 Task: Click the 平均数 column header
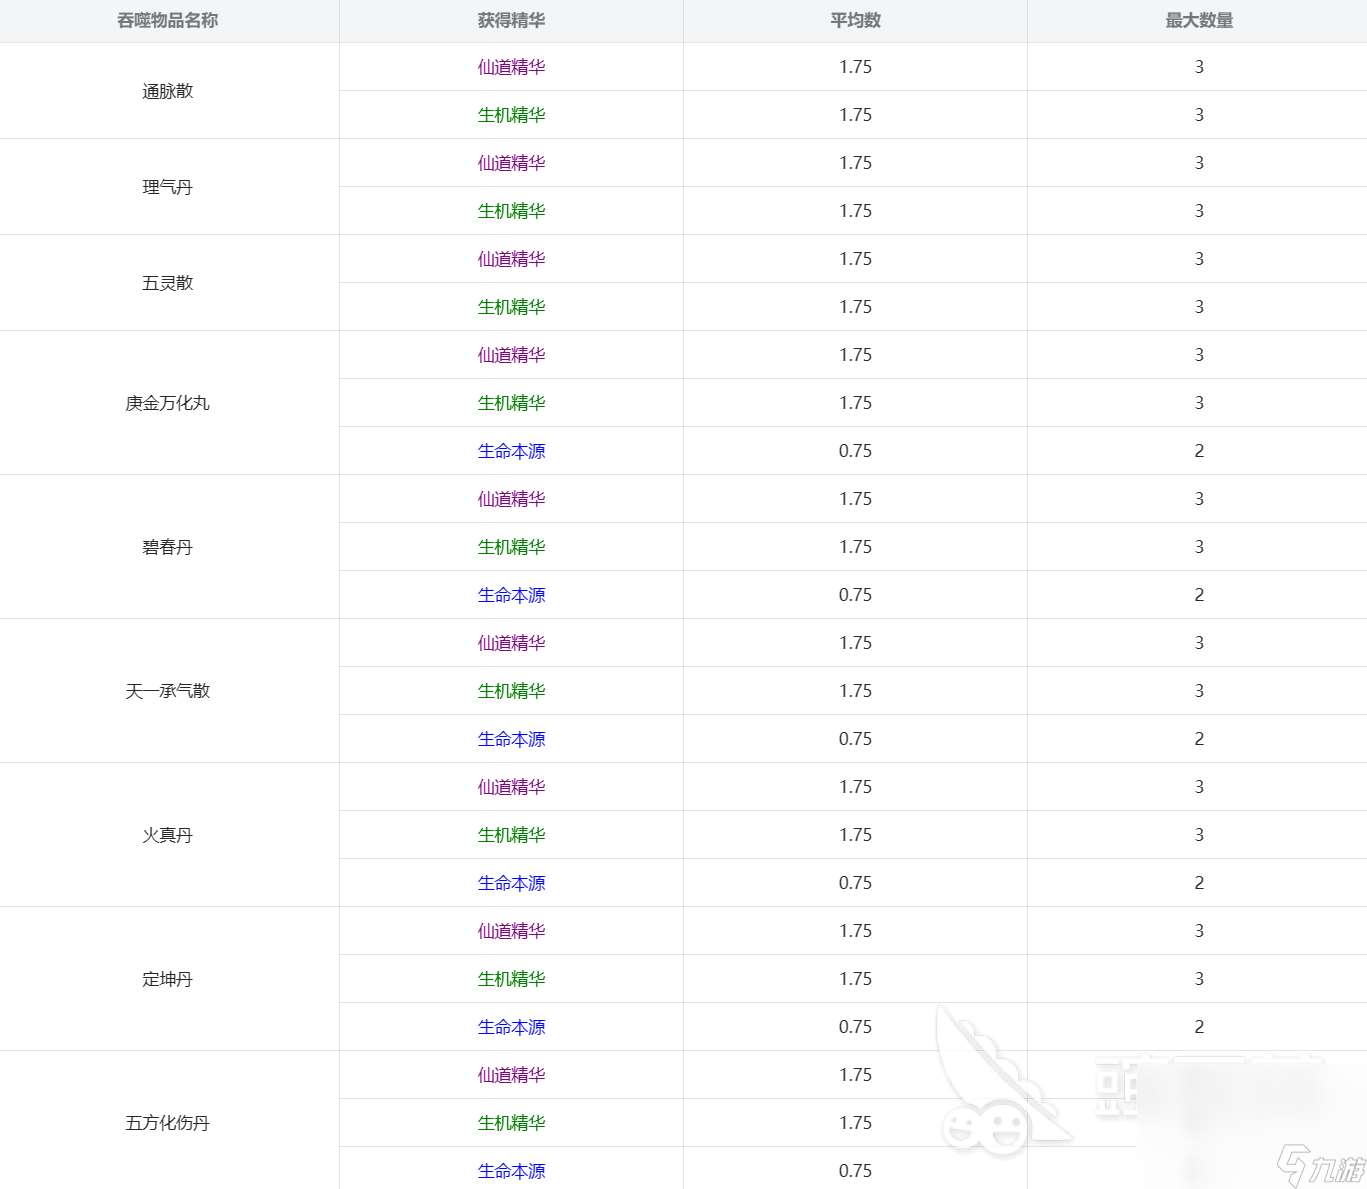[855, 21]
